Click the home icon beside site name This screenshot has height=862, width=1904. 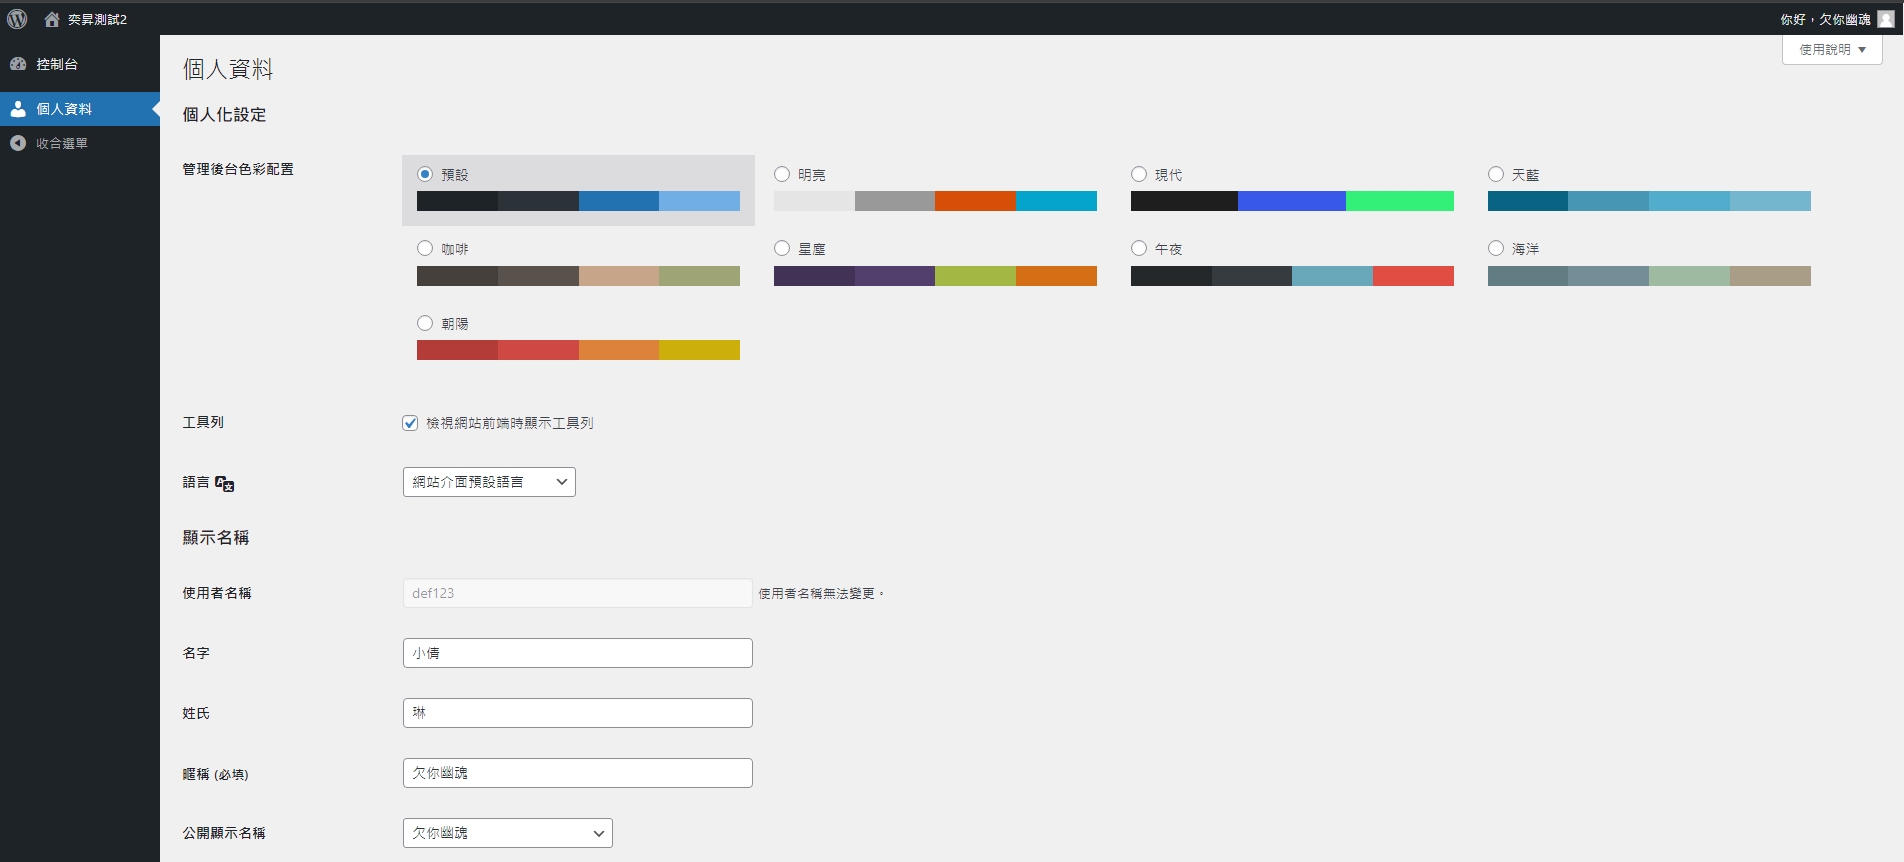[52, 19]
